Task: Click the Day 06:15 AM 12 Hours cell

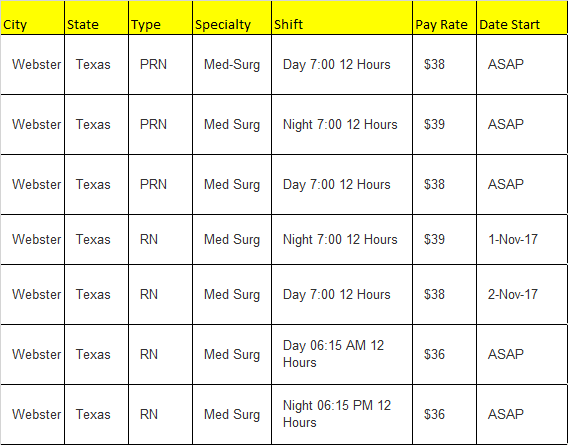Action: click(342, 354)
